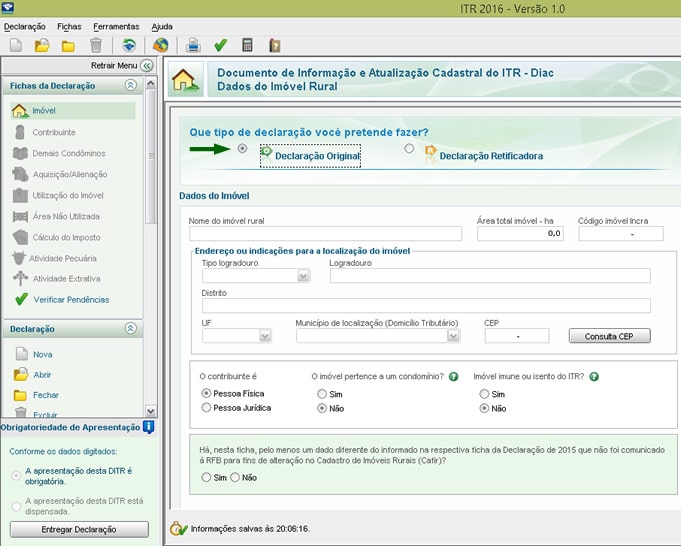Open the Ajuda menu

pyautogui.click(x=162, y=27)
